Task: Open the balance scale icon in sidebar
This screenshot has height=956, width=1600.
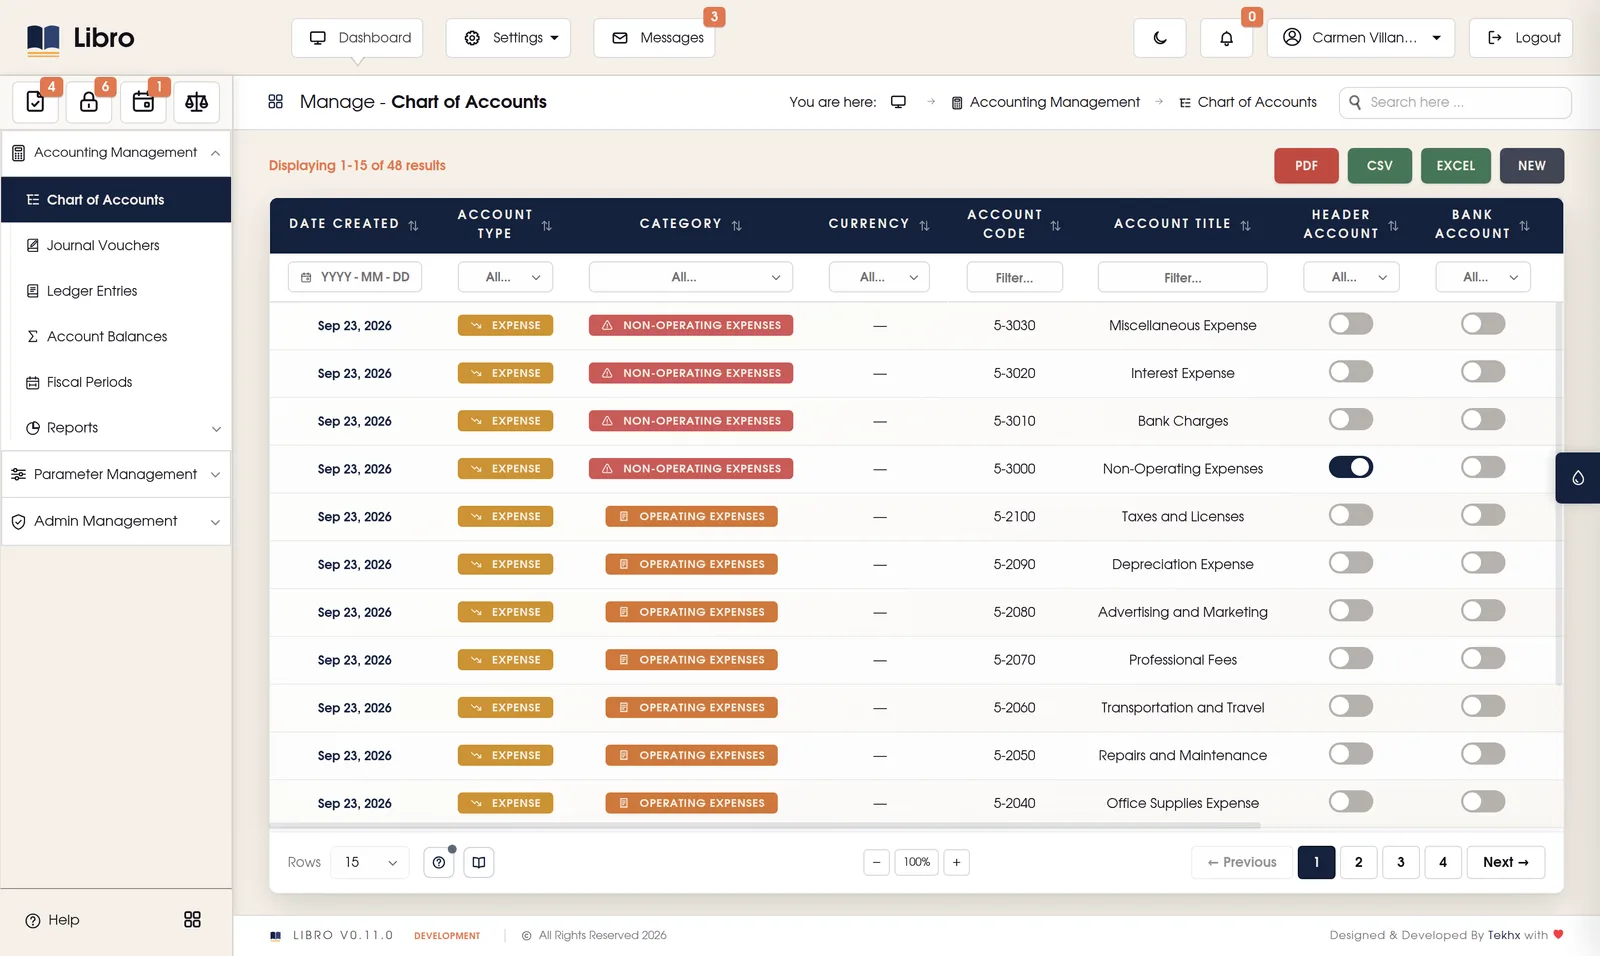Action: pos(197,102)
